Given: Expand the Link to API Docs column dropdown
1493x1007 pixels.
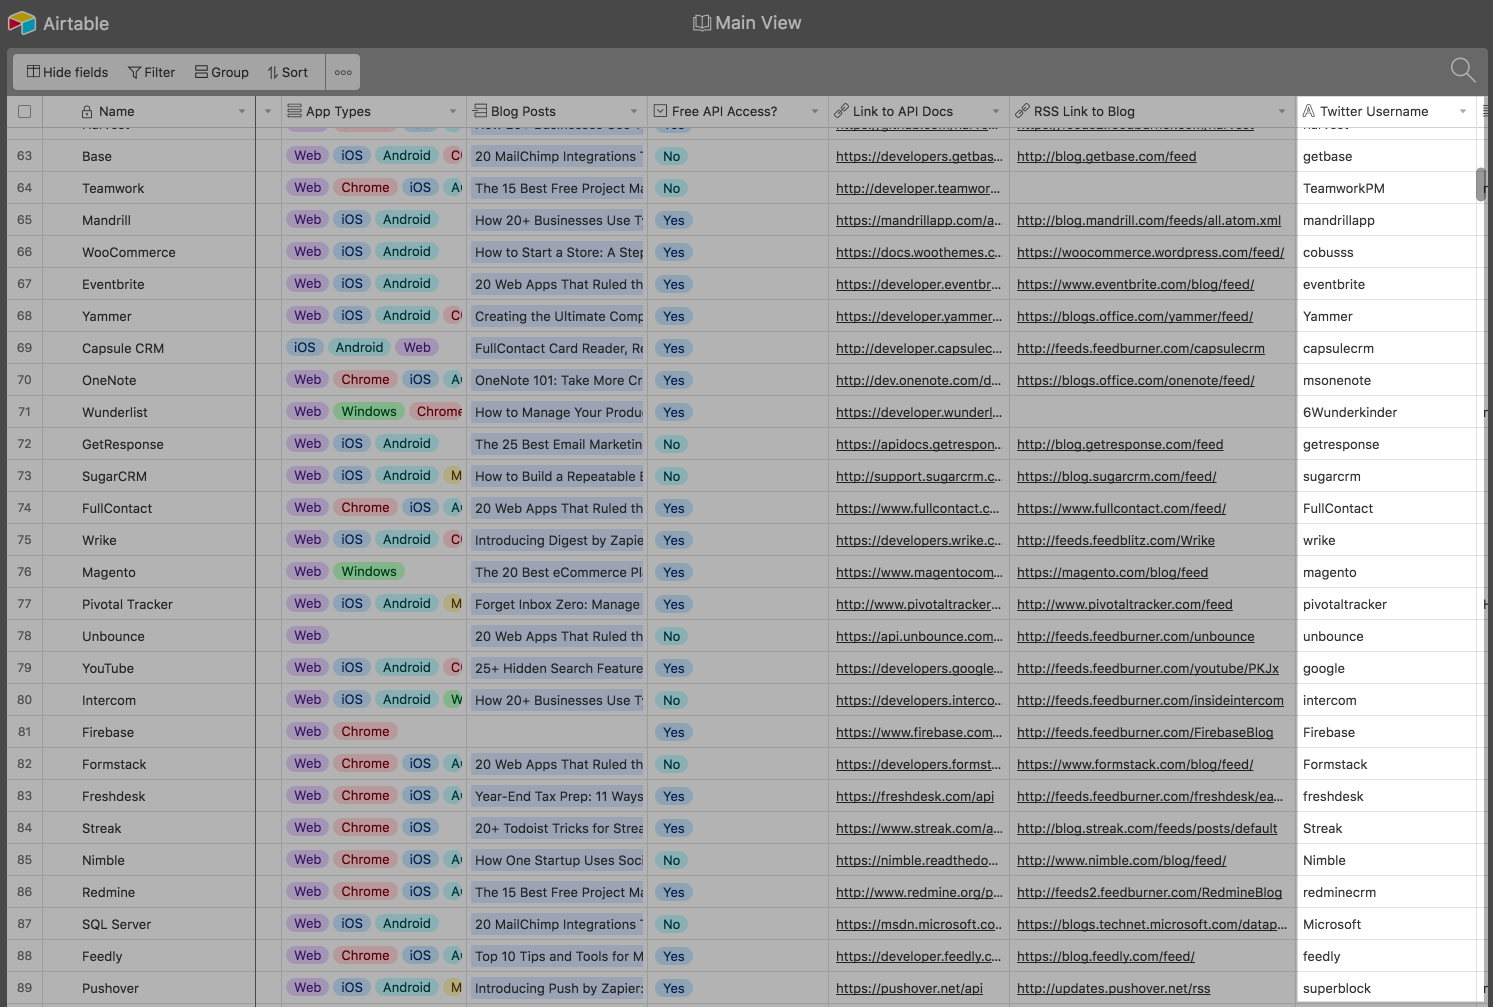Looking at the screenshot, I should (x=995, y=112).
